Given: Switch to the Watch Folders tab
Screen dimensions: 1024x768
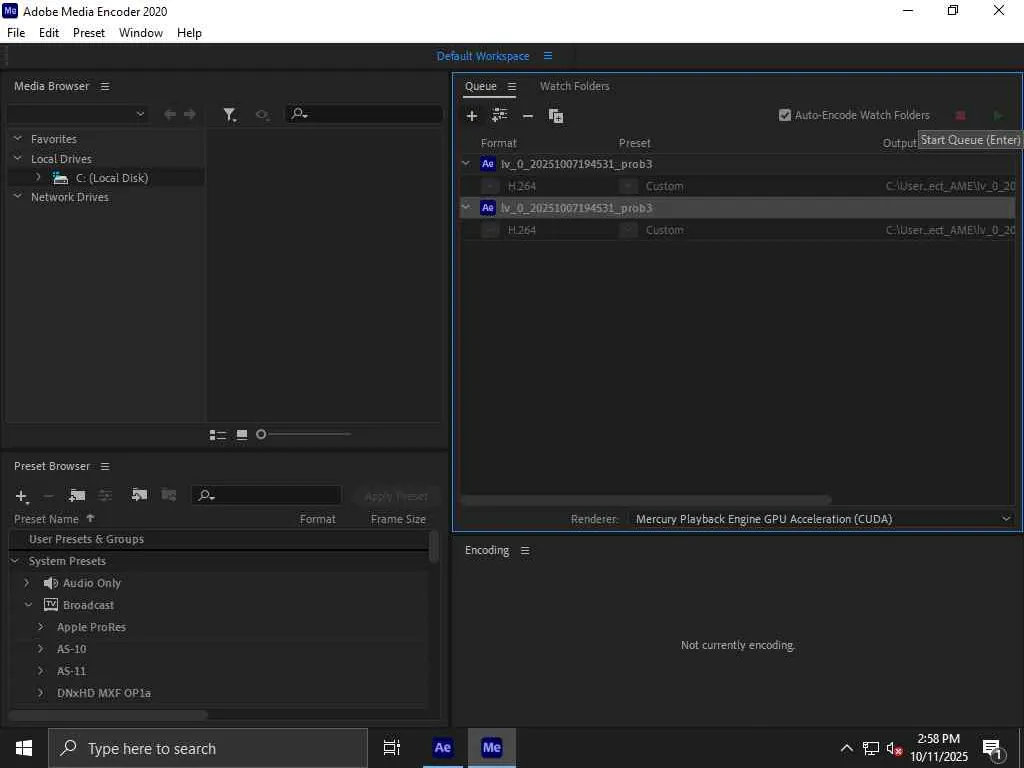Looking at the screenshot, I should pos(574,86).
